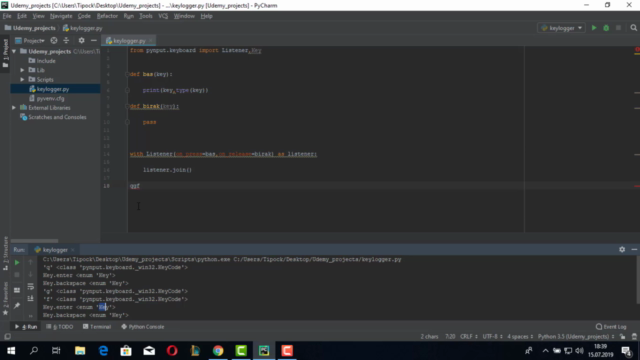The width and height of the screenshot is (640, 360).
Task: Open Scratches and Consoles
Action: (x=57, y=117)
